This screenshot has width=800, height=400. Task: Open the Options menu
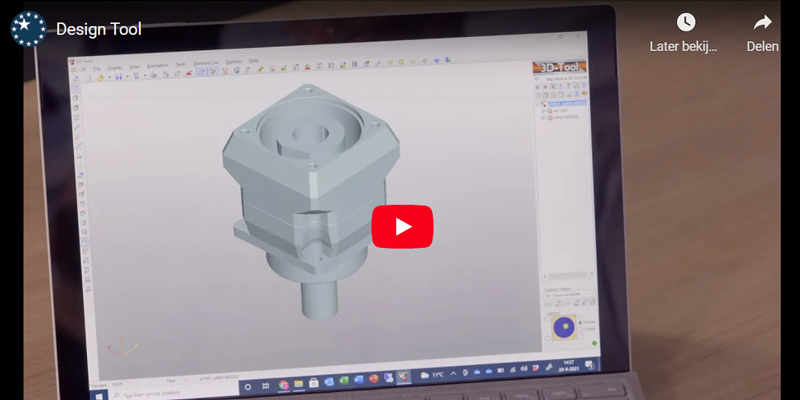point(234,63)
